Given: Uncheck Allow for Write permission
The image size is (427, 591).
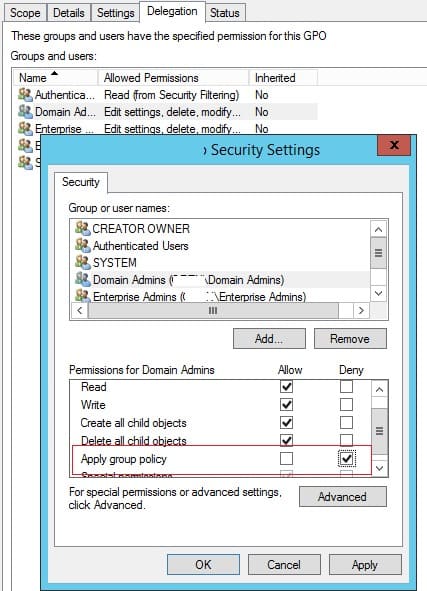Looking at the screenshot, I should pos(286,404).
